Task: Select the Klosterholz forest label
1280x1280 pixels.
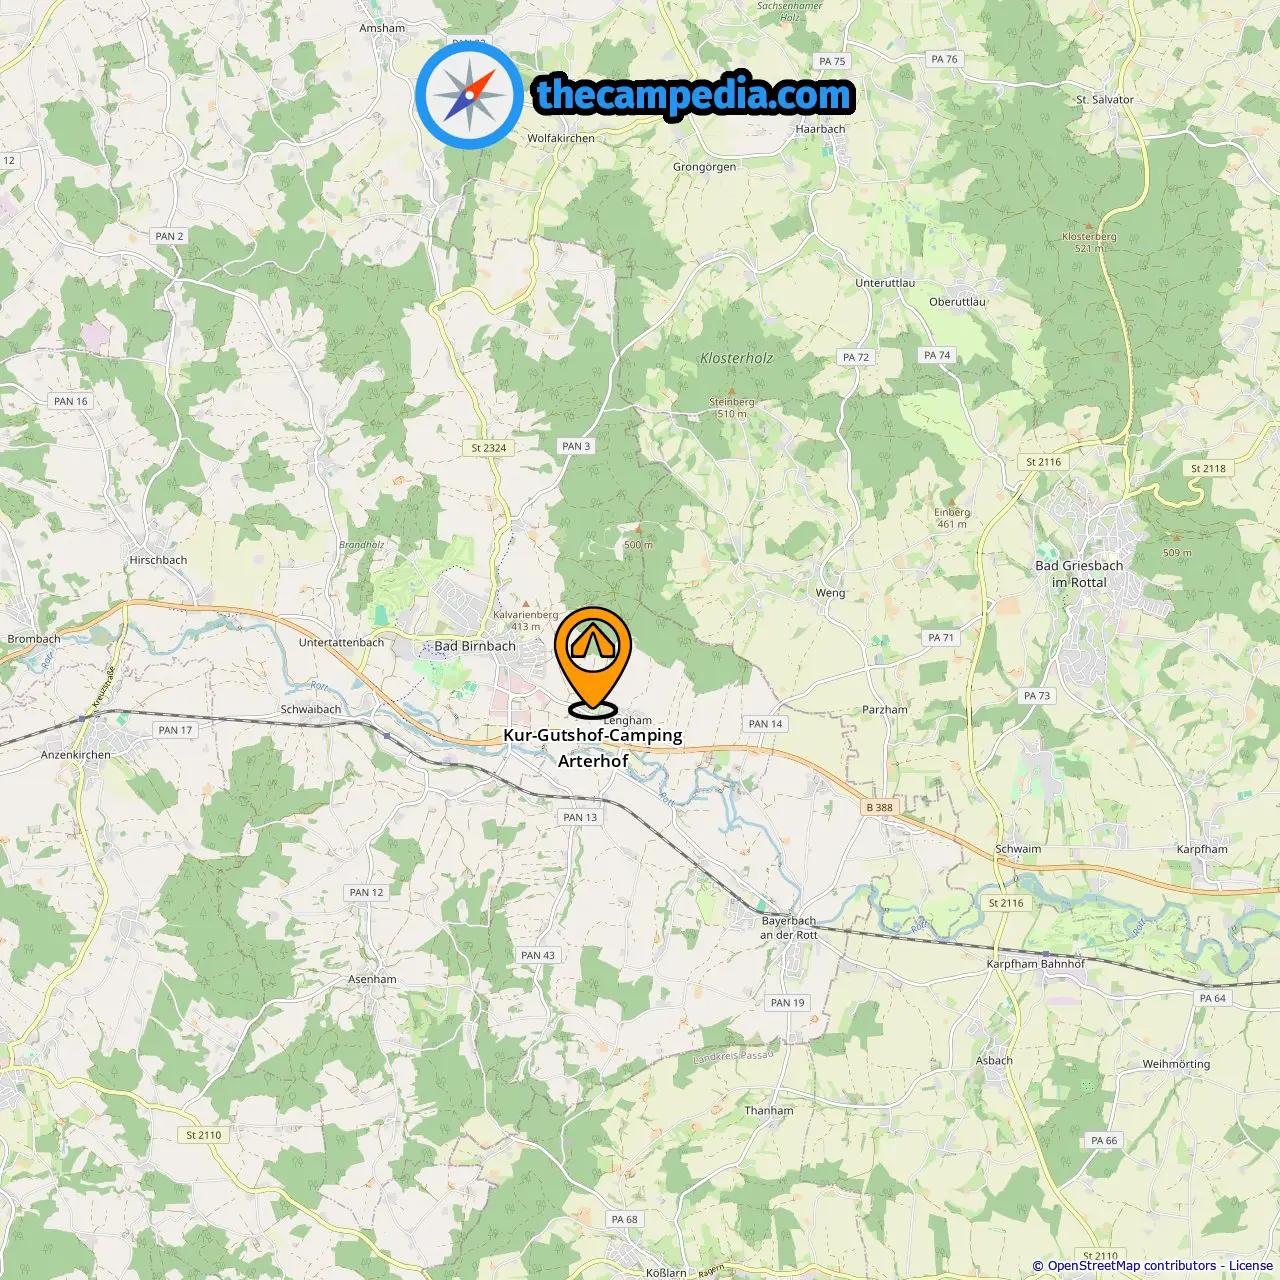Action: point(737,358)
